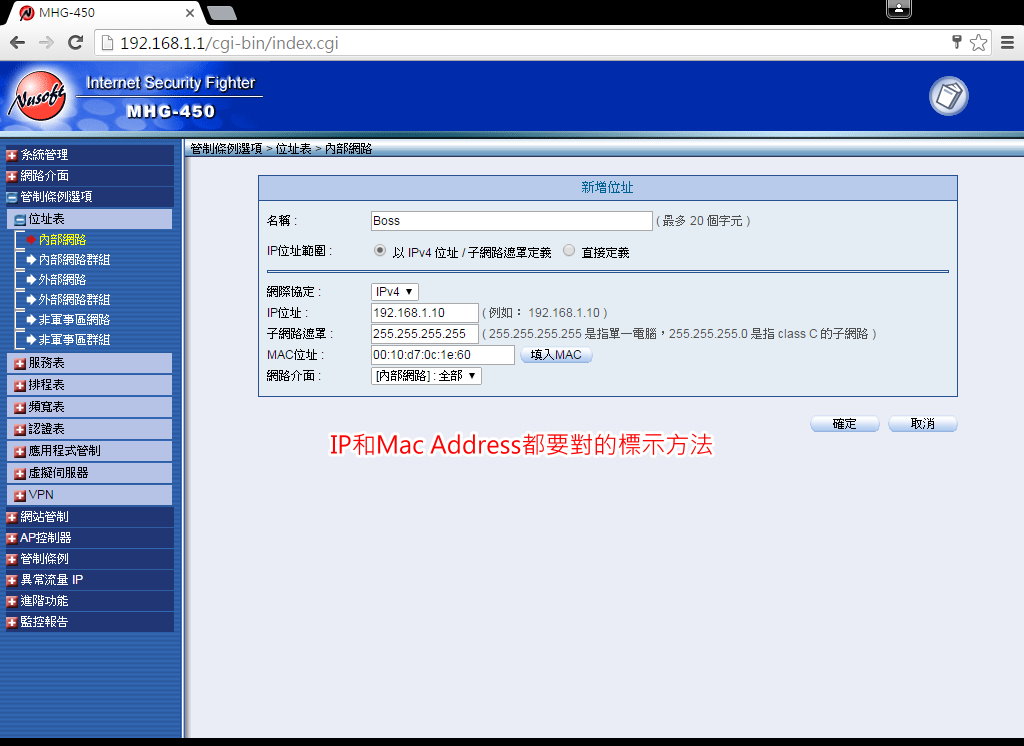Image resolution: width=1024 pixels, height=746 pixels.
Task: Click the 名稱 input field
Action: 511,221
